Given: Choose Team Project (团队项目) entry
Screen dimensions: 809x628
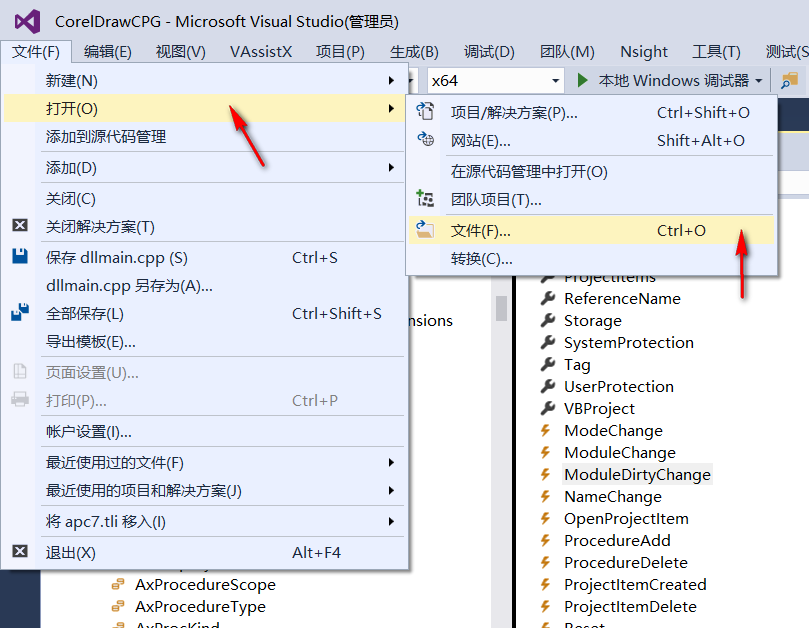Looking at the screenshot, I should (592, 199).
